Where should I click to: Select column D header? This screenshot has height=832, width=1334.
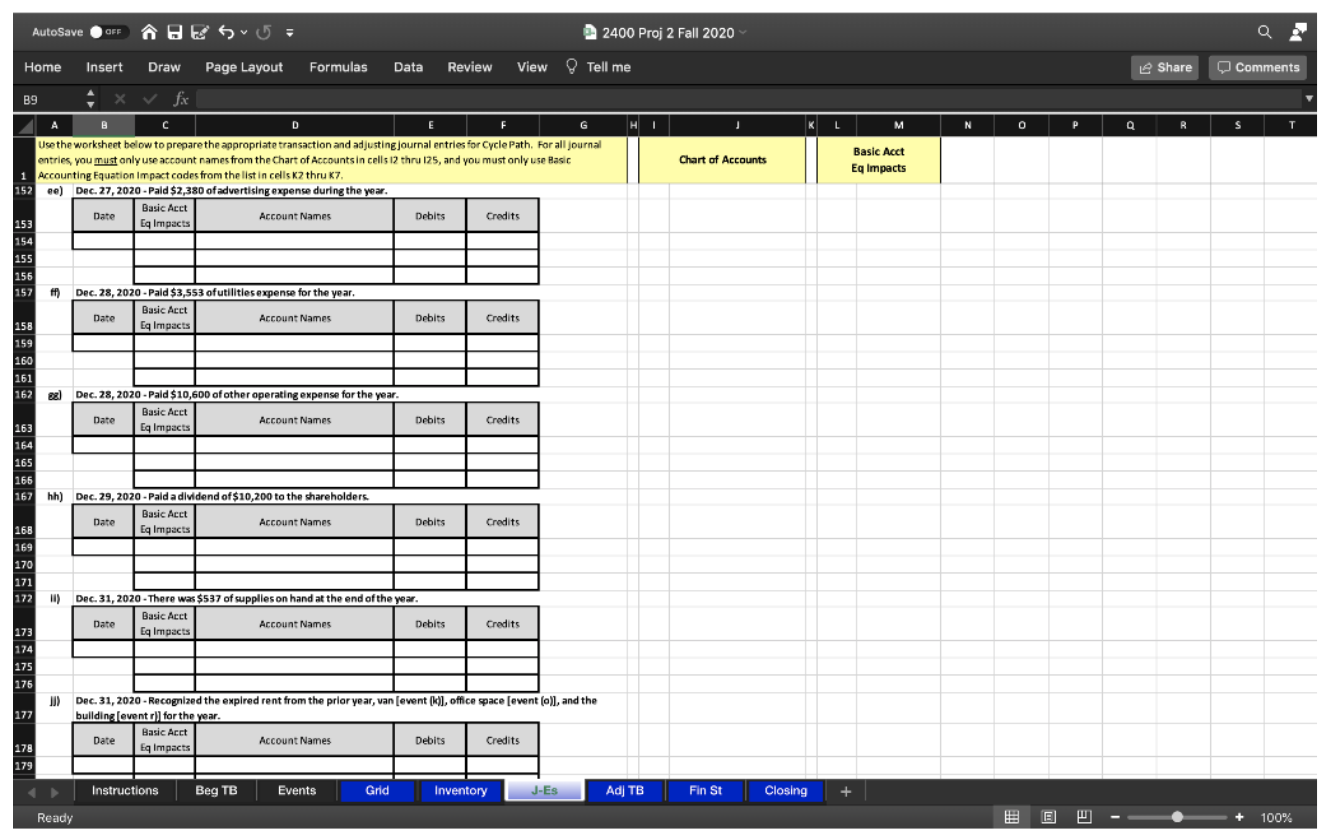[295, 125]
